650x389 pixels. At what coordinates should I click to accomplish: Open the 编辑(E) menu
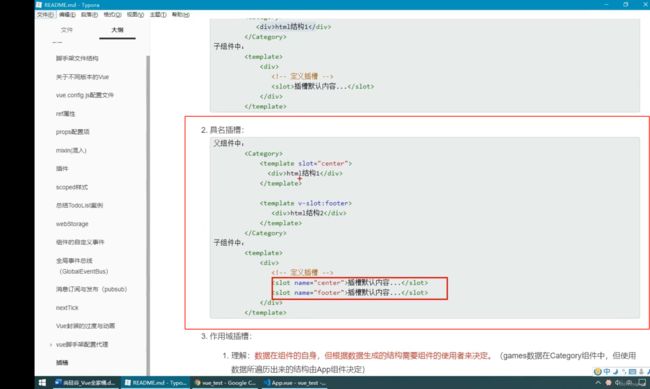click(x=67, y=15)
